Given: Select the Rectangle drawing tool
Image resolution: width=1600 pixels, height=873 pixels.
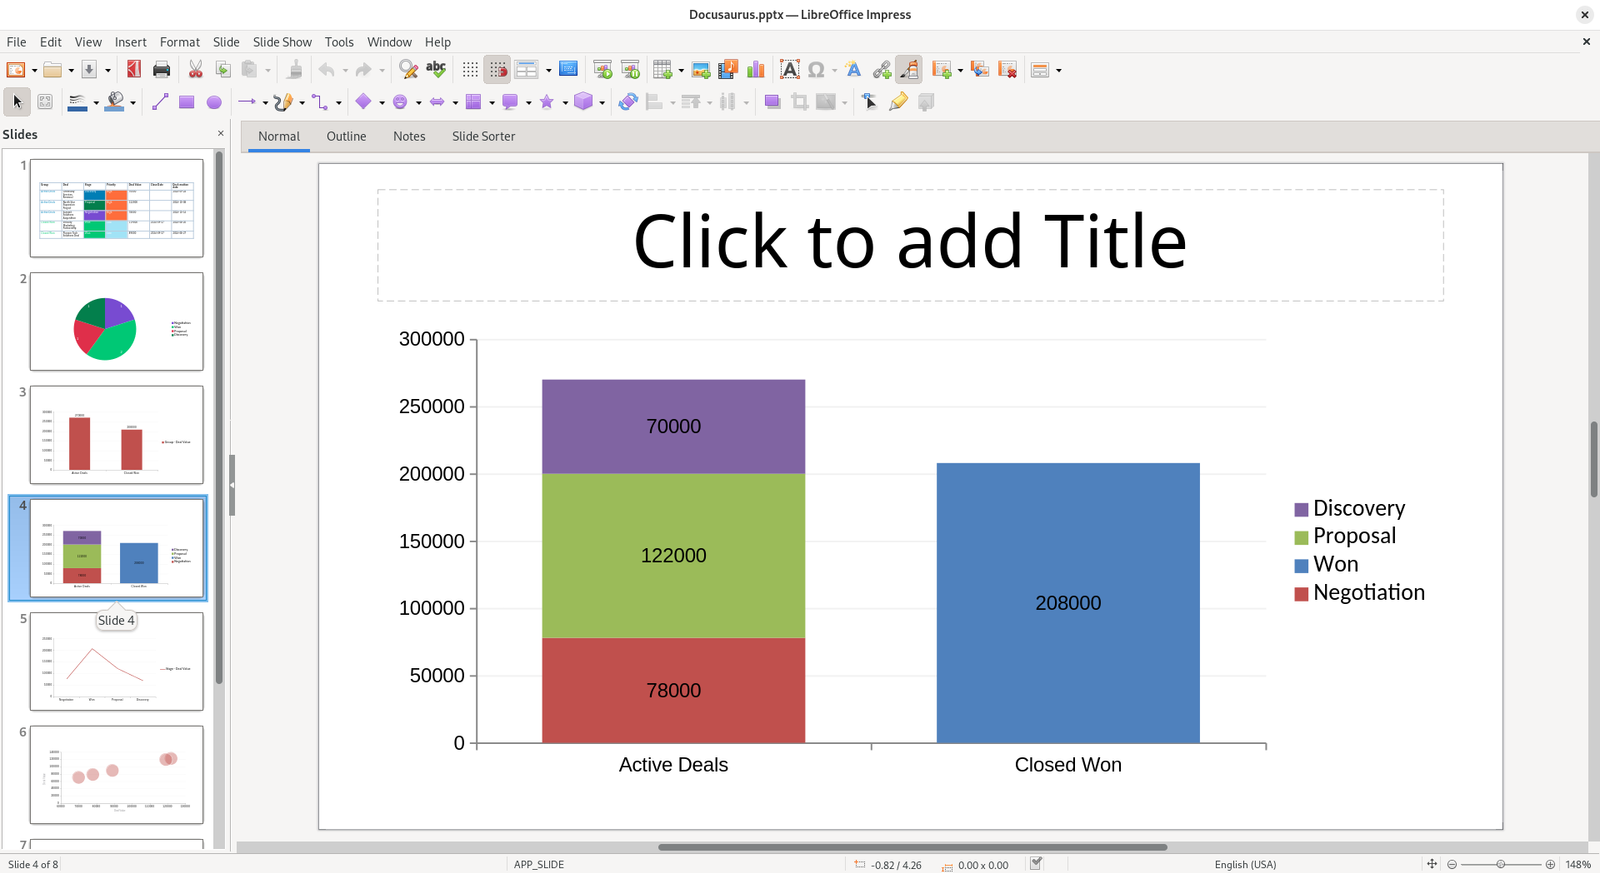Looking at the screenshot, I should [x=186, y=102].
